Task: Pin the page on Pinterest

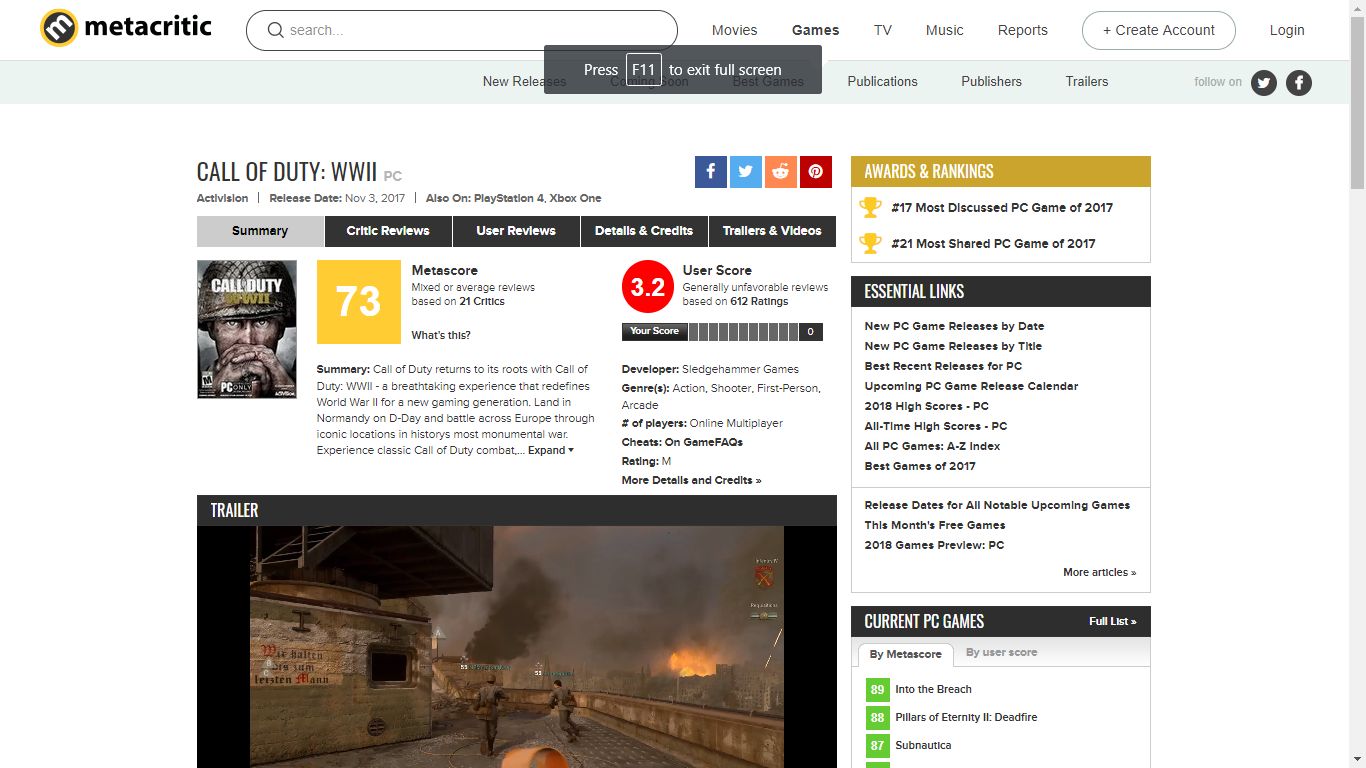Action: 816,171
